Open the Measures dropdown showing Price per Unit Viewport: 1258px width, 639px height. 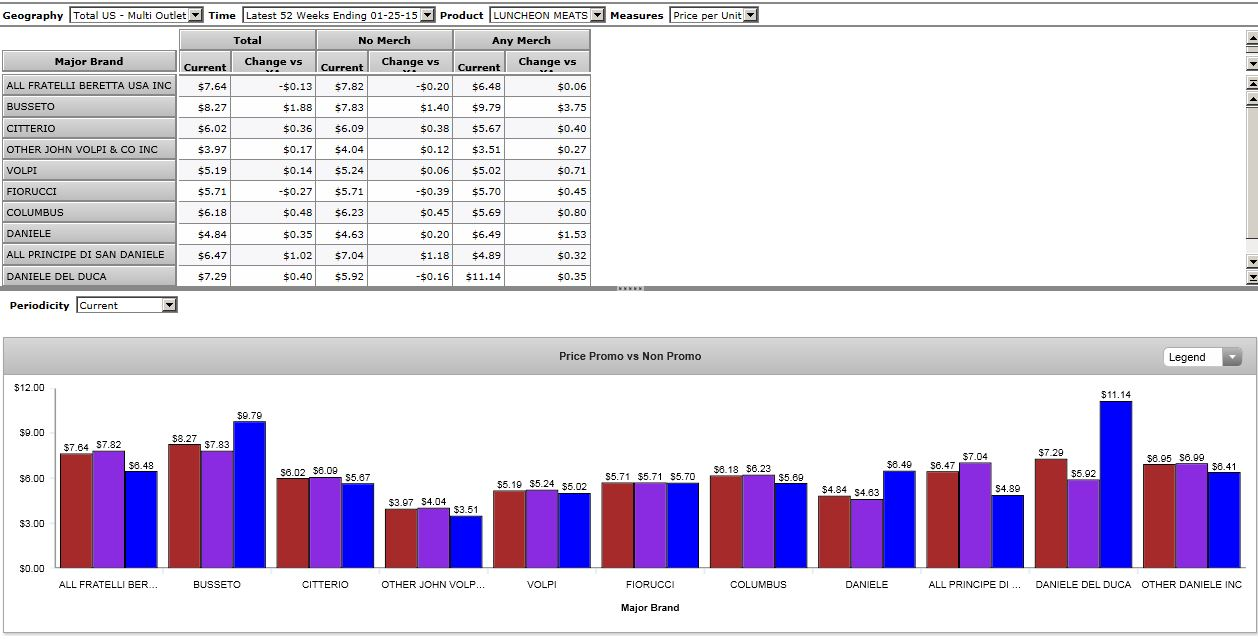(750, 15)
